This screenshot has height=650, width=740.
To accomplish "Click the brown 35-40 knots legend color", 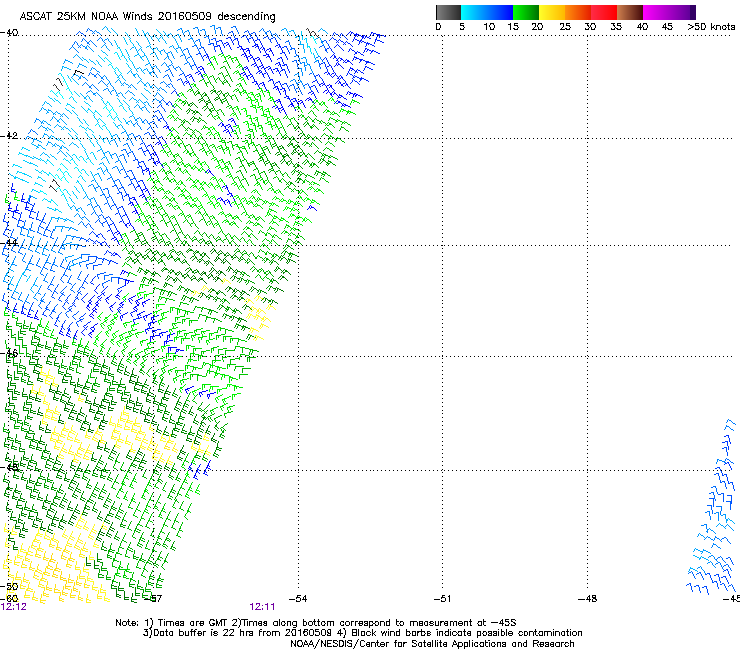I will (x=630, y=12).
